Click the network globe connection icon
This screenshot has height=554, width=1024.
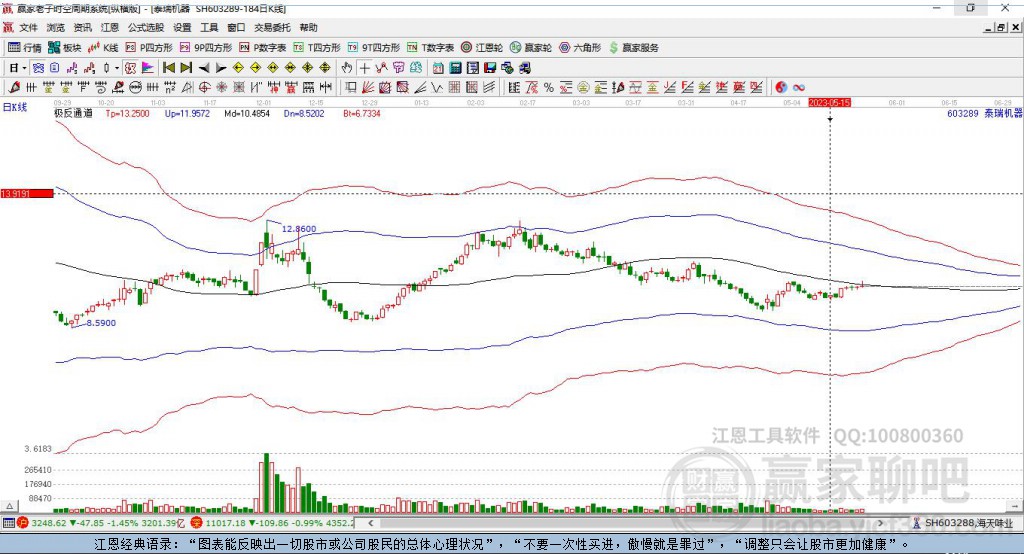pos(507,68)
